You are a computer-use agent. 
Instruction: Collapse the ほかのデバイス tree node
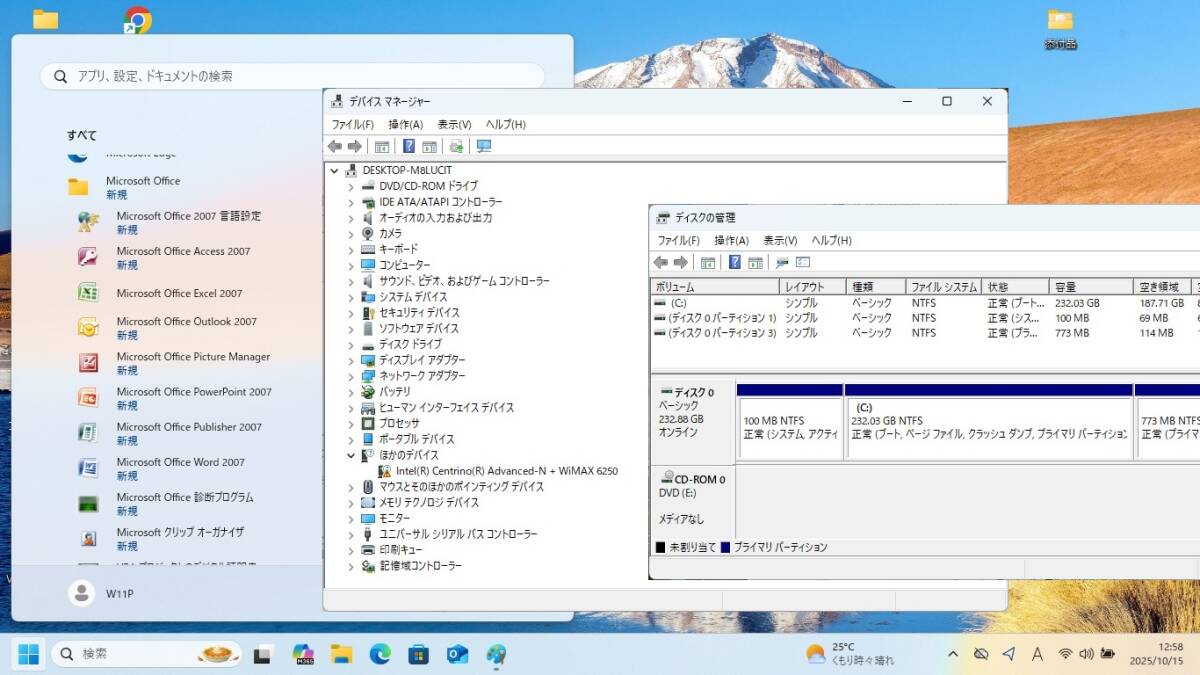tap(351, 455)
